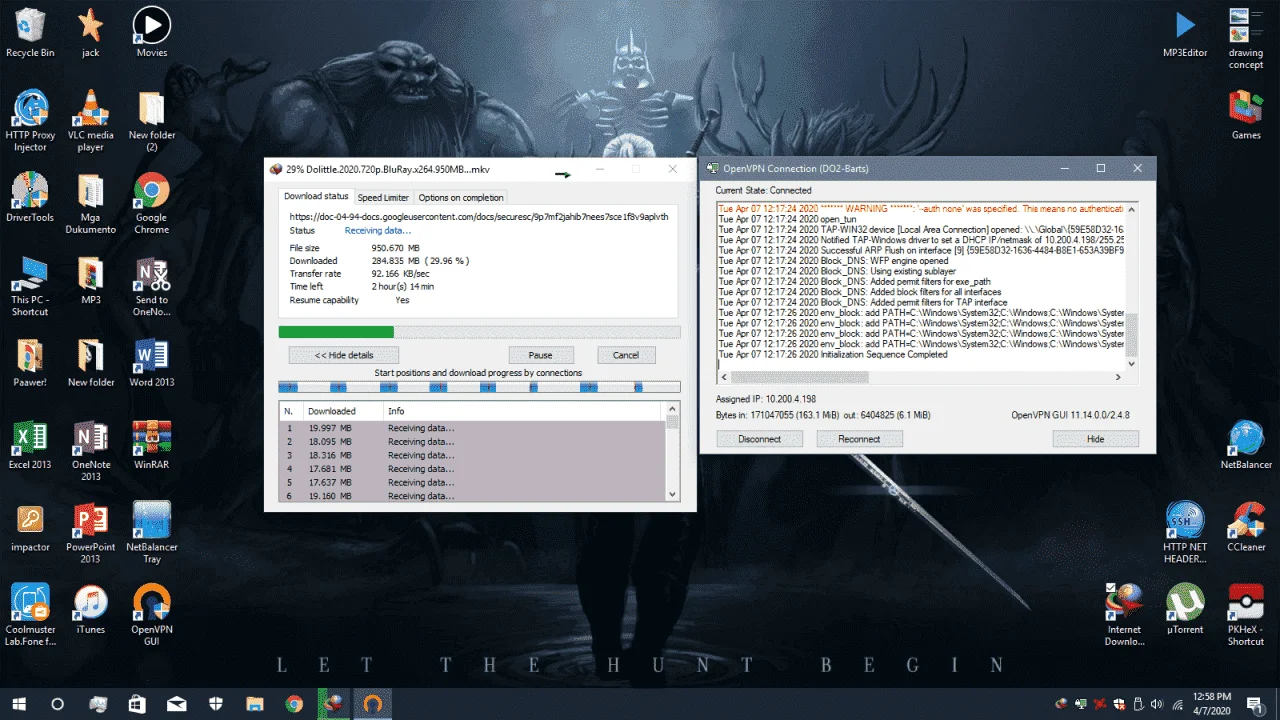Switch to Speed Limiter tab

coord(383,198)
